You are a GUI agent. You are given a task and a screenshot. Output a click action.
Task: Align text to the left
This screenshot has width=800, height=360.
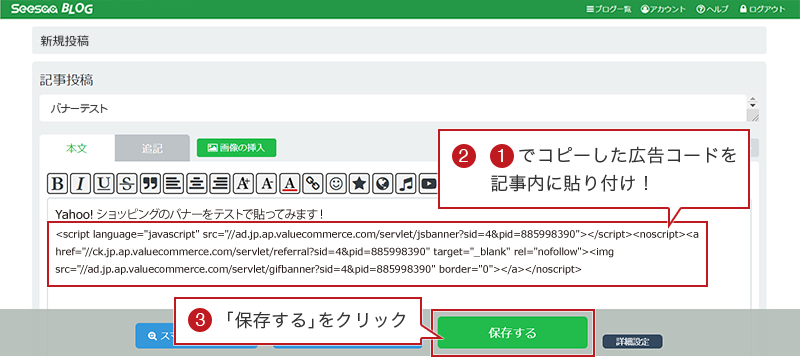pos(173,184)
